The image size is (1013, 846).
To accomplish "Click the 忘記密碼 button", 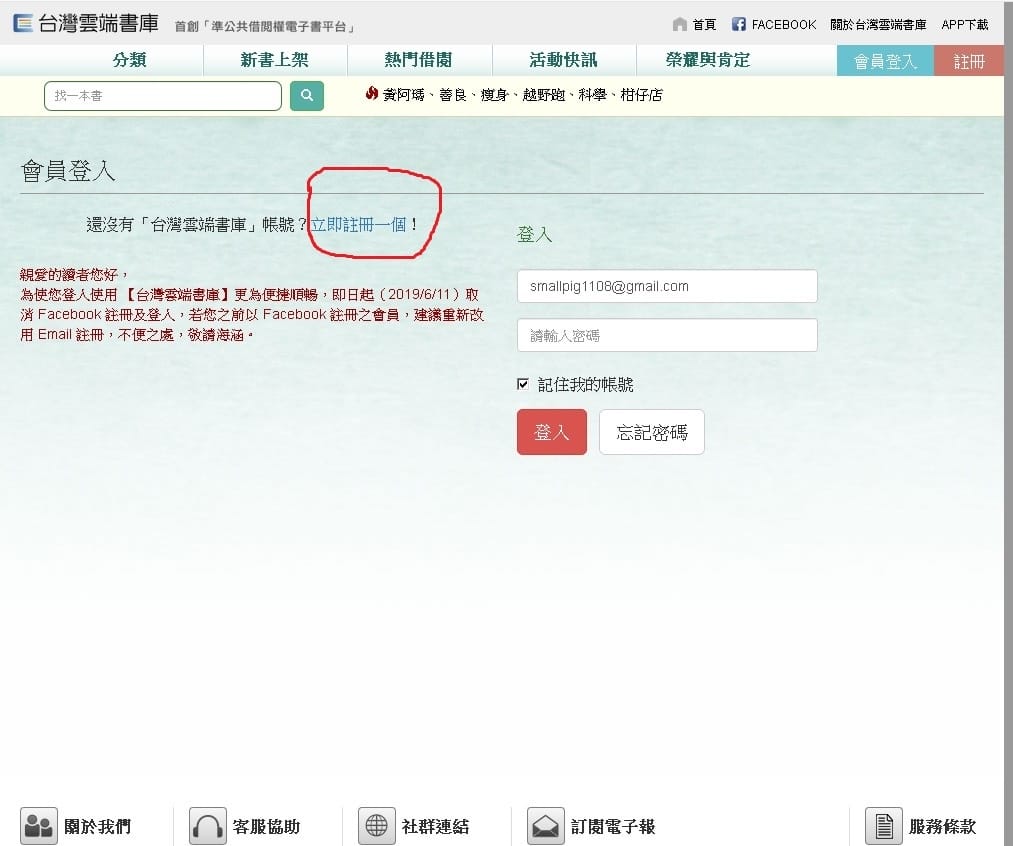I will [651, 432].
